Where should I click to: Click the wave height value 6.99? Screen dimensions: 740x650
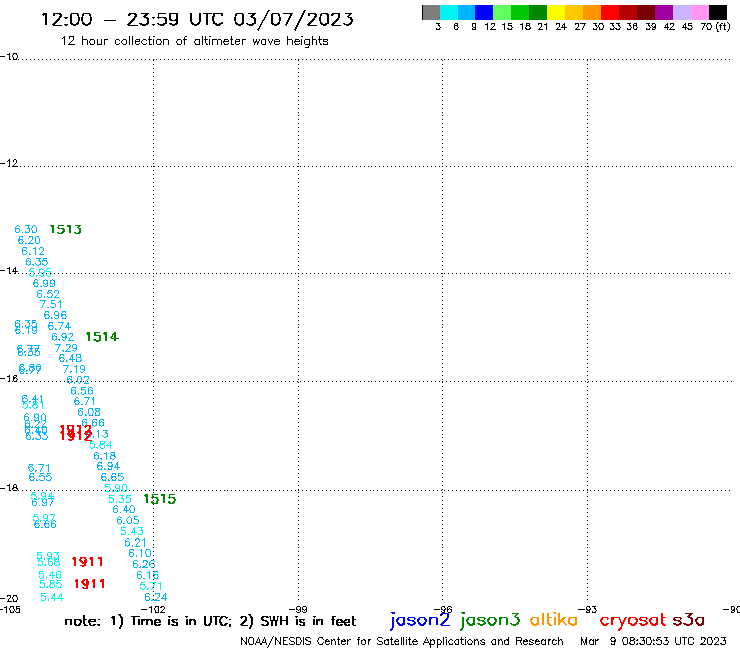[x=44, y=283]
